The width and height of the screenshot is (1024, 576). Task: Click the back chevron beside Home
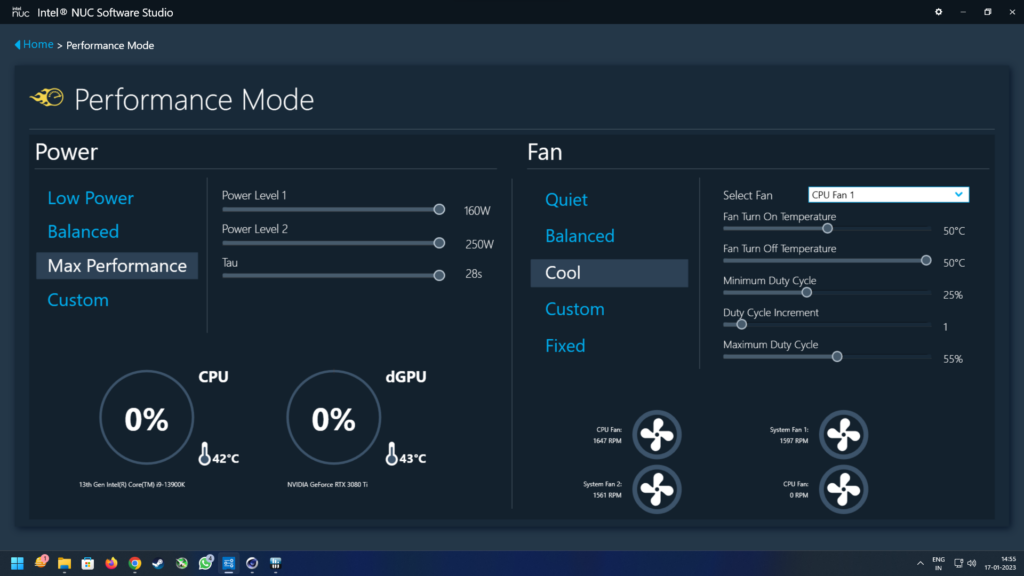pyautogui.click(x=18, y=44)
